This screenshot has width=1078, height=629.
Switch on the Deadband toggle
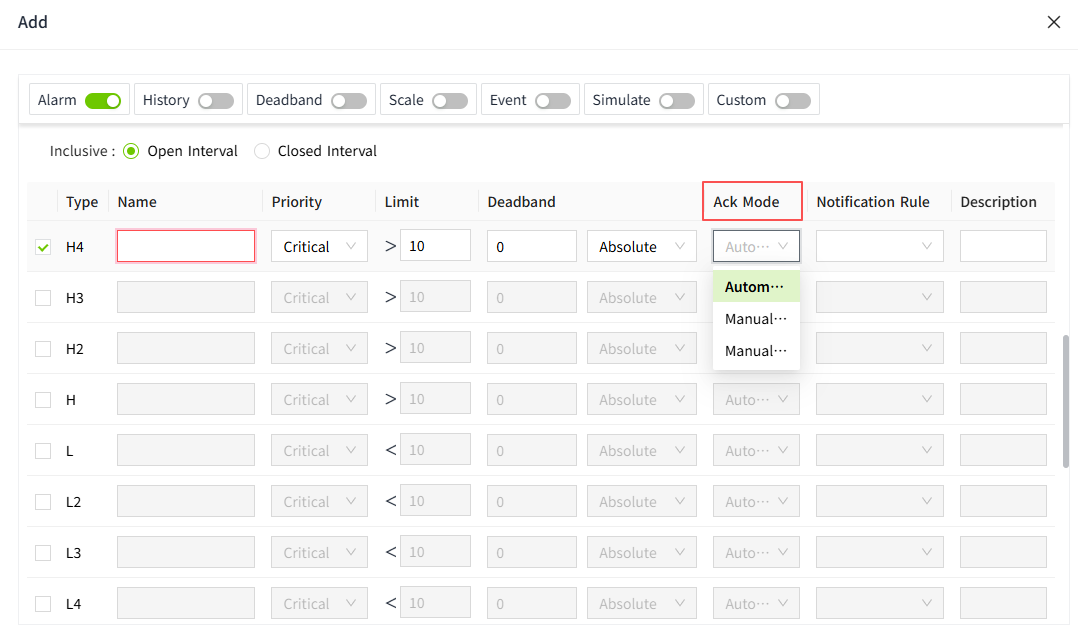click(x=349, y=100)
